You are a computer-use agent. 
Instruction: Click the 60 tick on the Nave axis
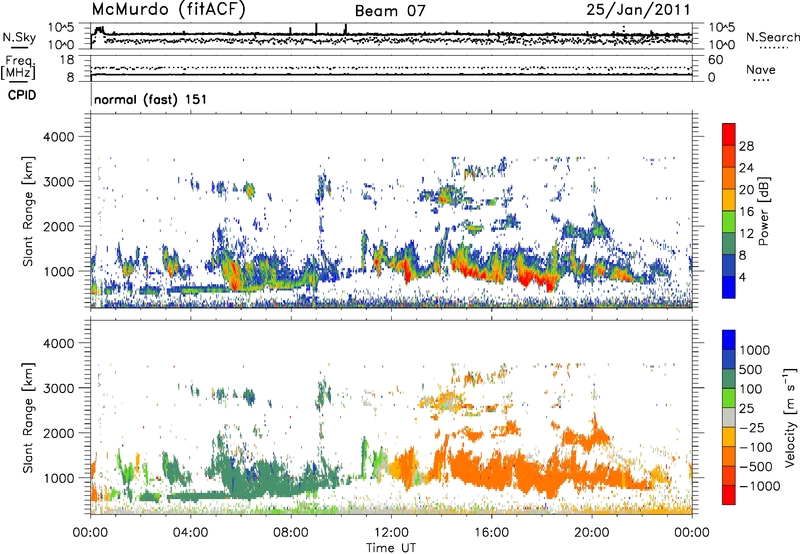715,60
